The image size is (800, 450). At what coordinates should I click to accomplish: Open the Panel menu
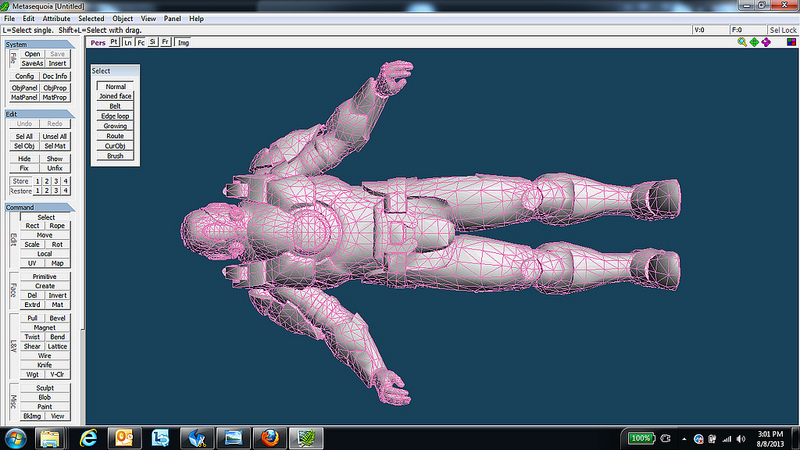pos(172,18)
